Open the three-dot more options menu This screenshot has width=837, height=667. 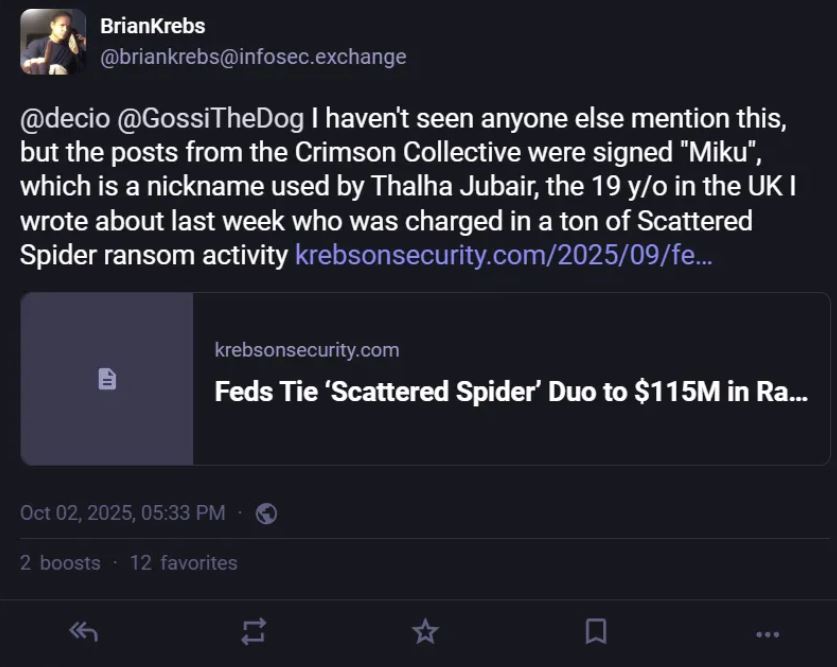point(767,633)
